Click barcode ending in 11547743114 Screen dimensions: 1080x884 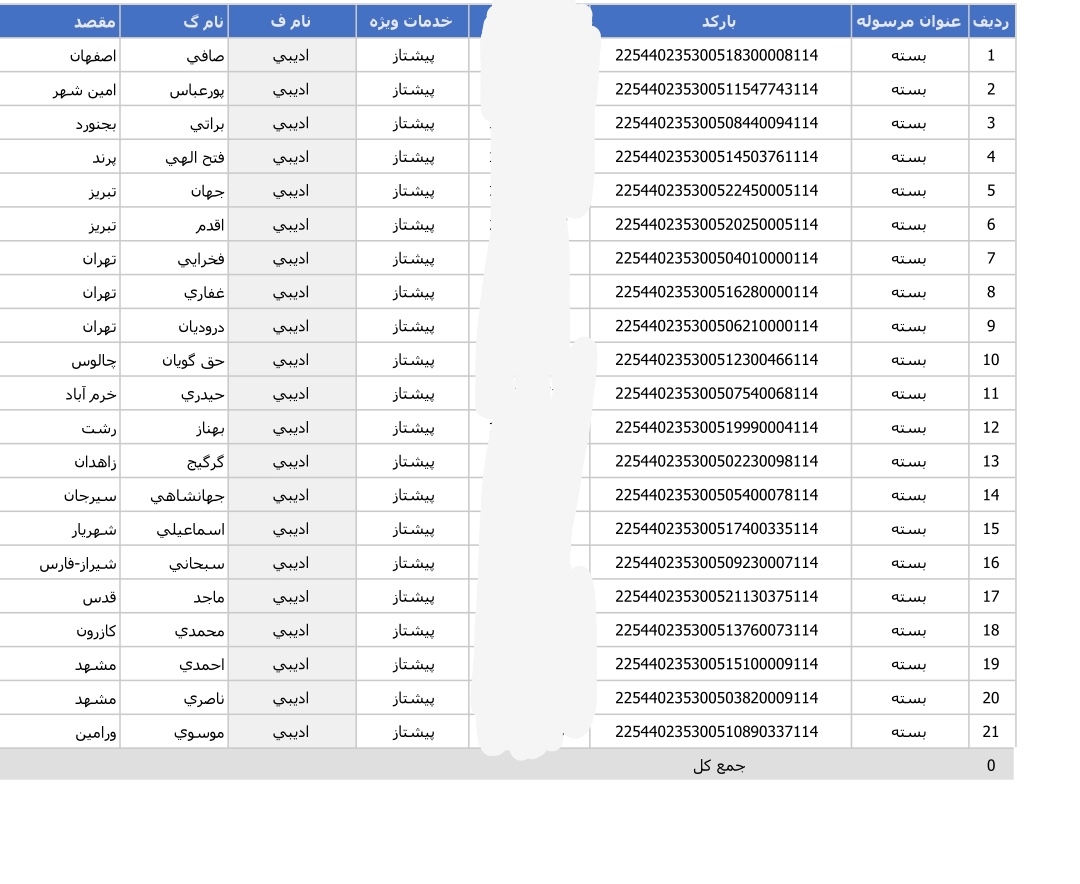coord(716,90)
